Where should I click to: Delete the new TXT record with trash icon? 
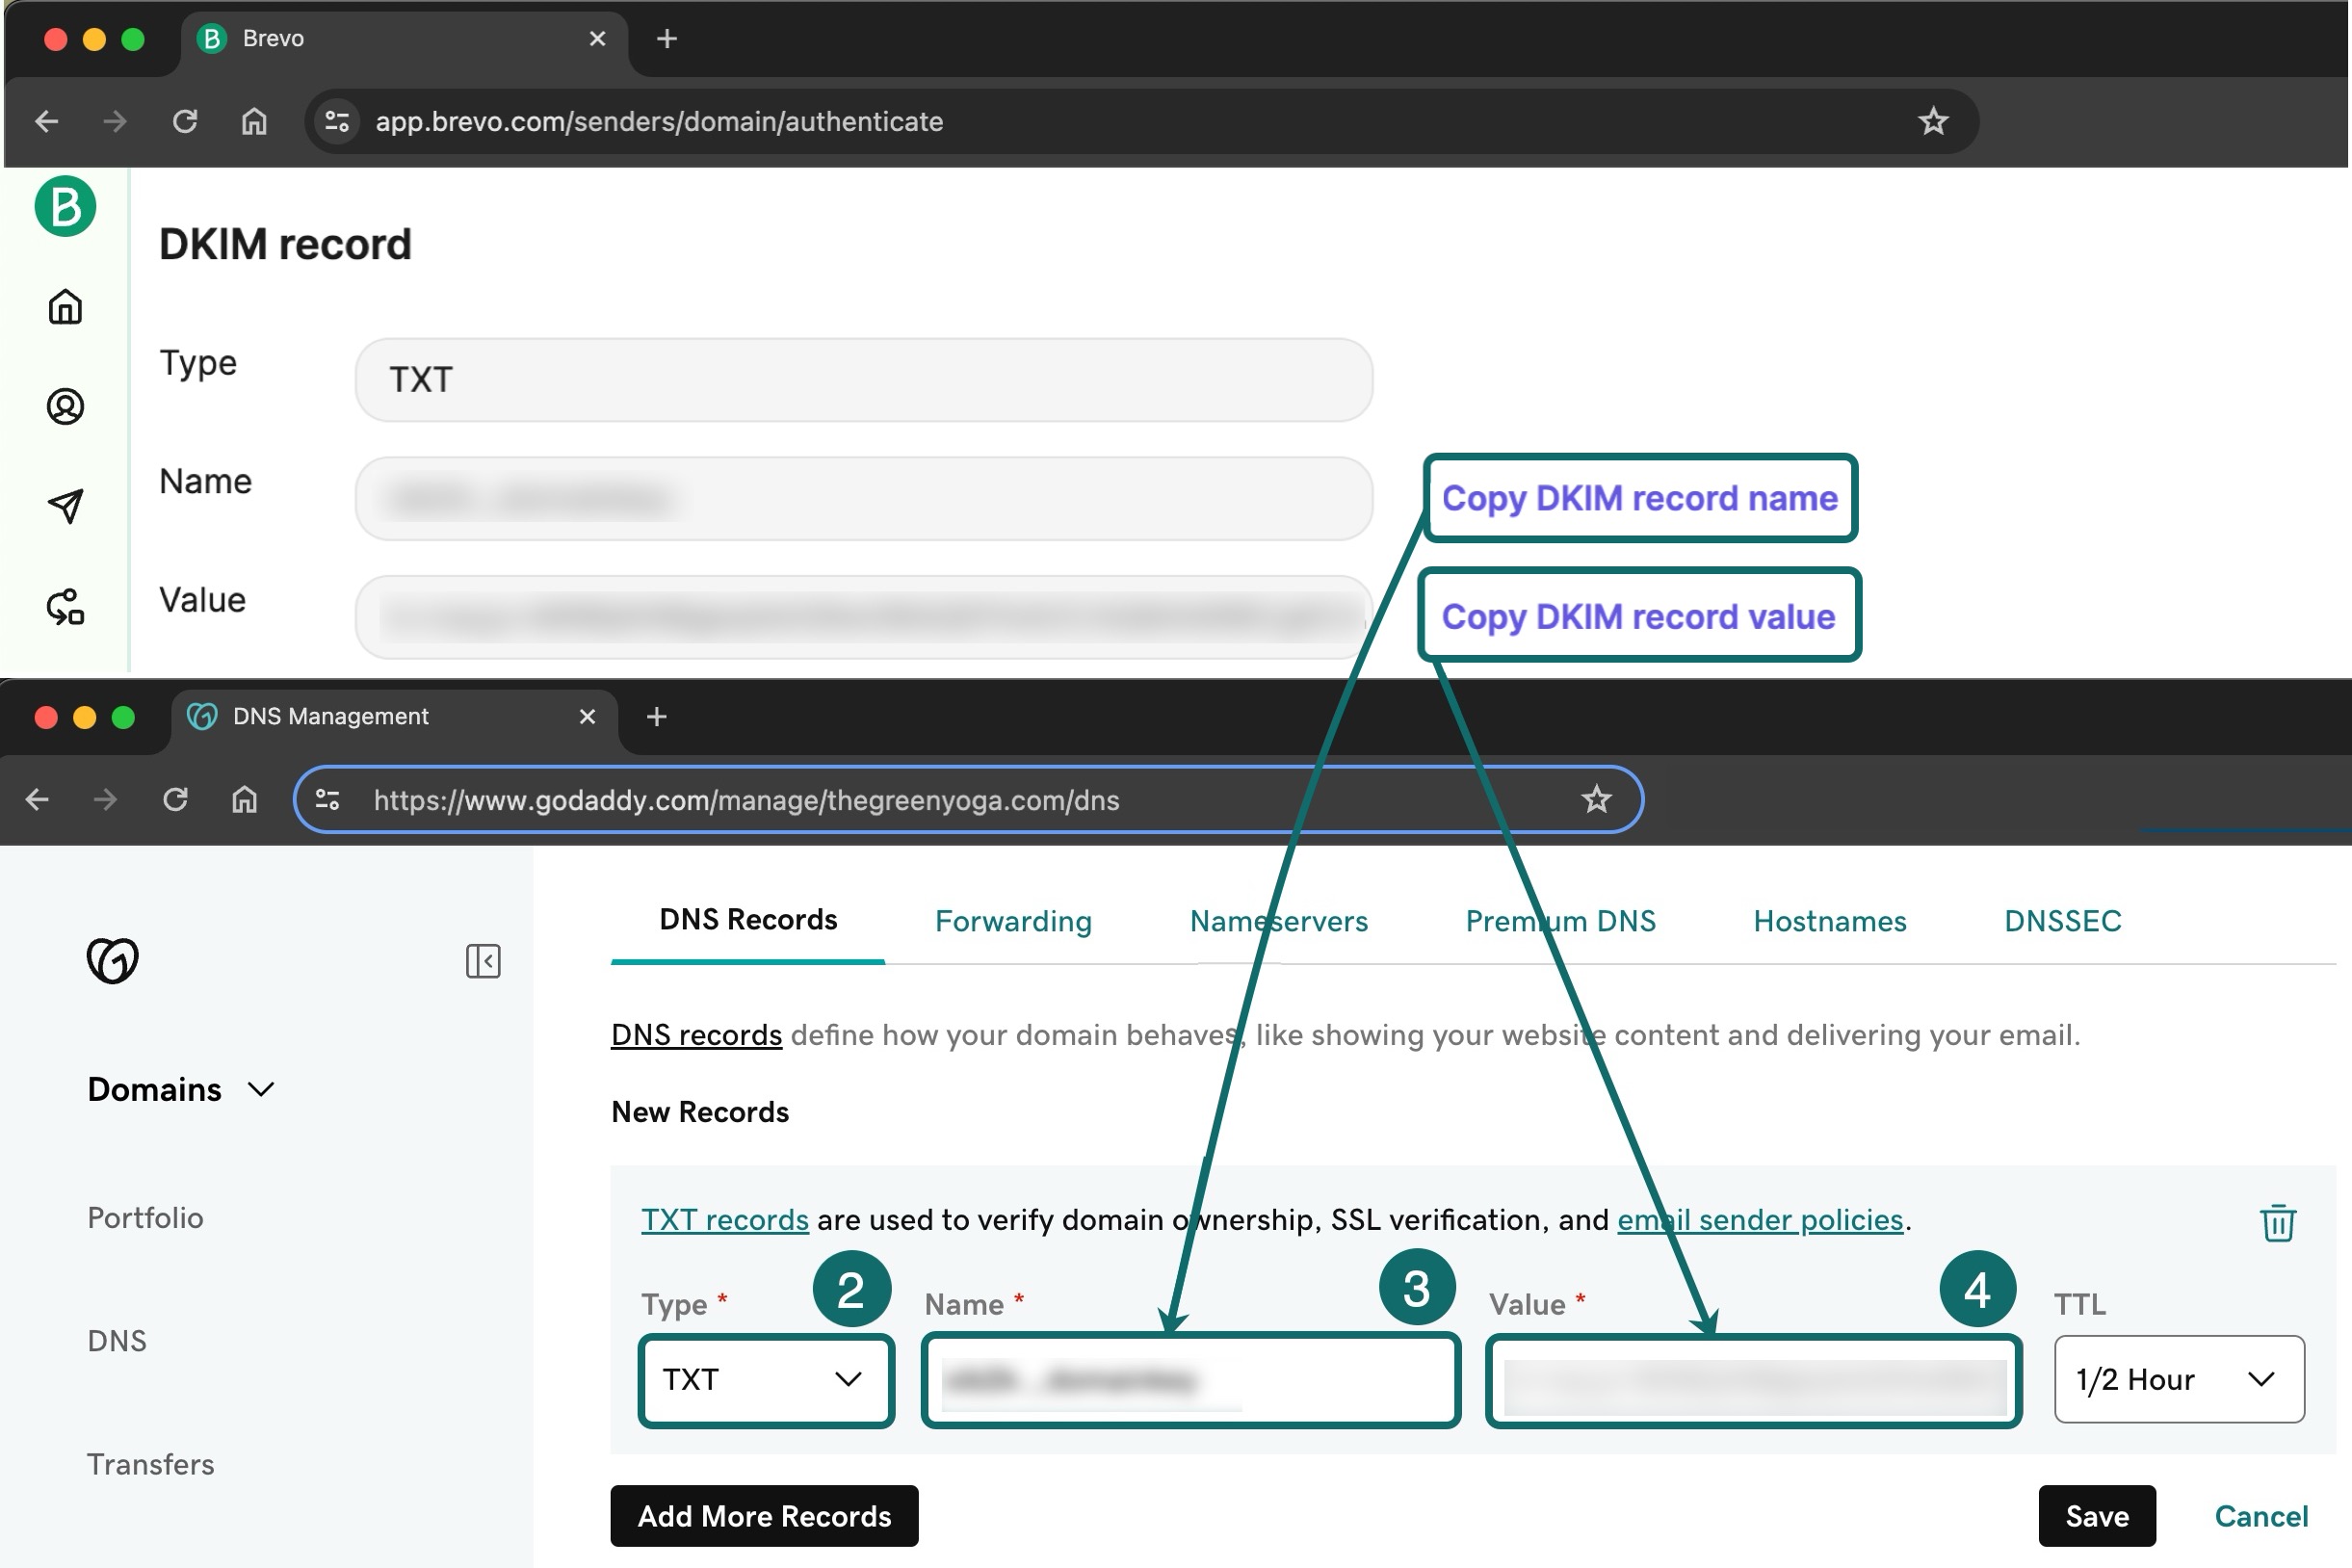click(x=2278, y=1222)
